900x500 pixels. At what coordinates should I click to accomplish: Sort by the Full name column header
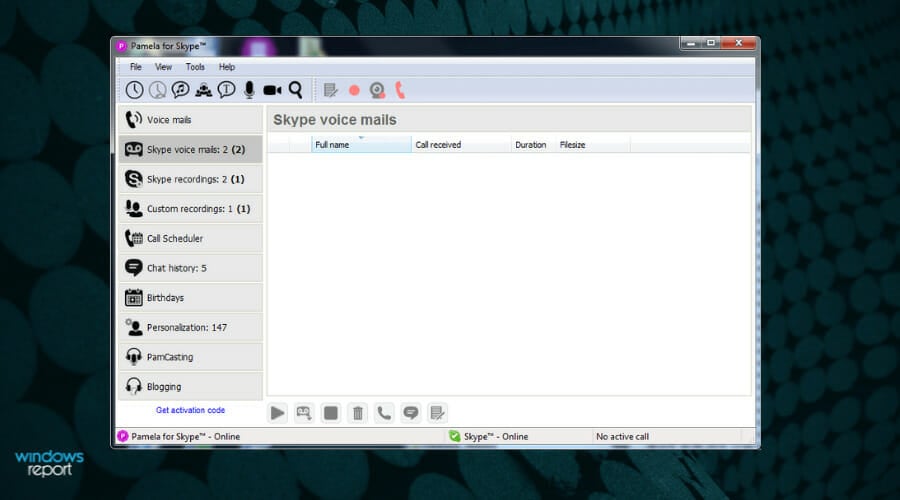click(361, 145)
